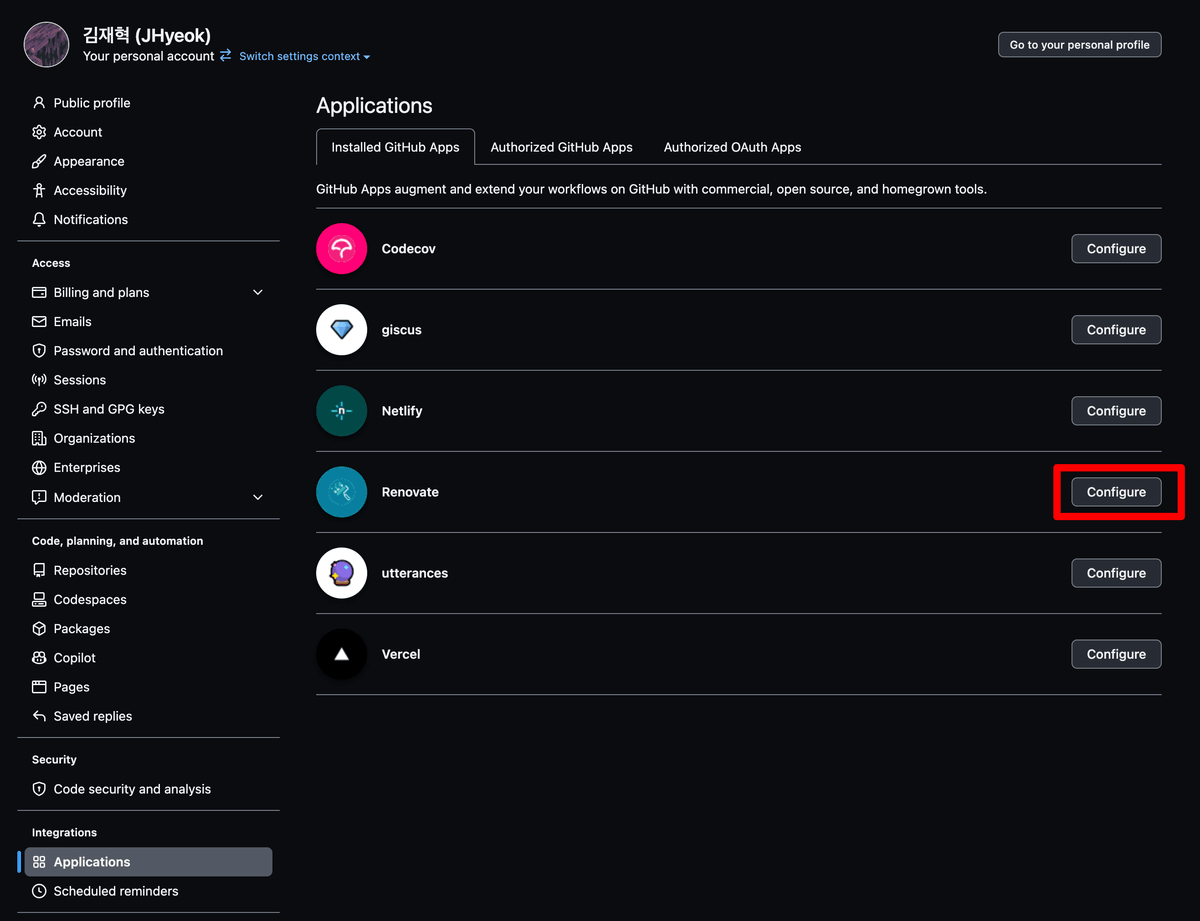Configure the Vercel app
The height and width of the screenshot is (921, 1200).
tap(1116, 654)
